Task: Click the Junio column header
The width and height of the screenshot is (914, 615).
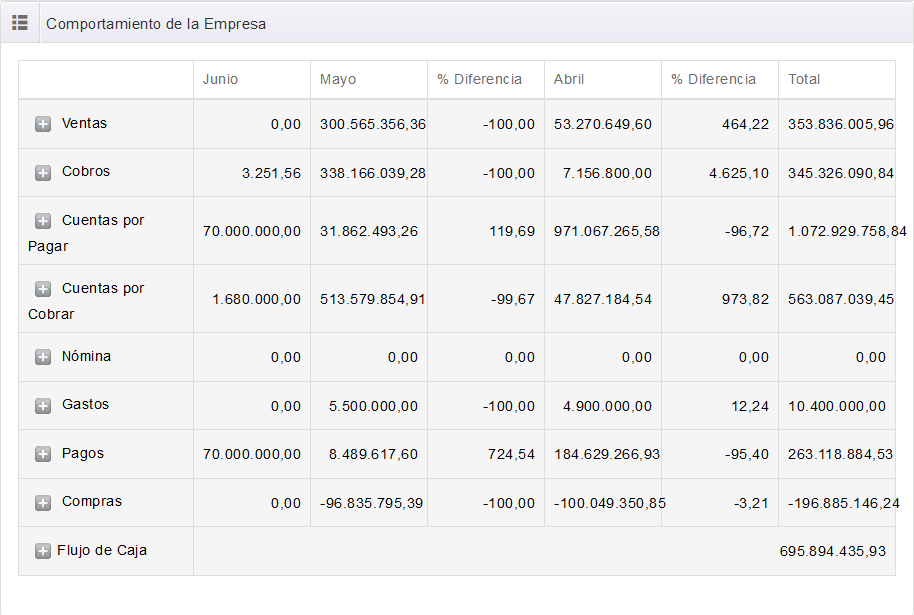Action: 221,79
